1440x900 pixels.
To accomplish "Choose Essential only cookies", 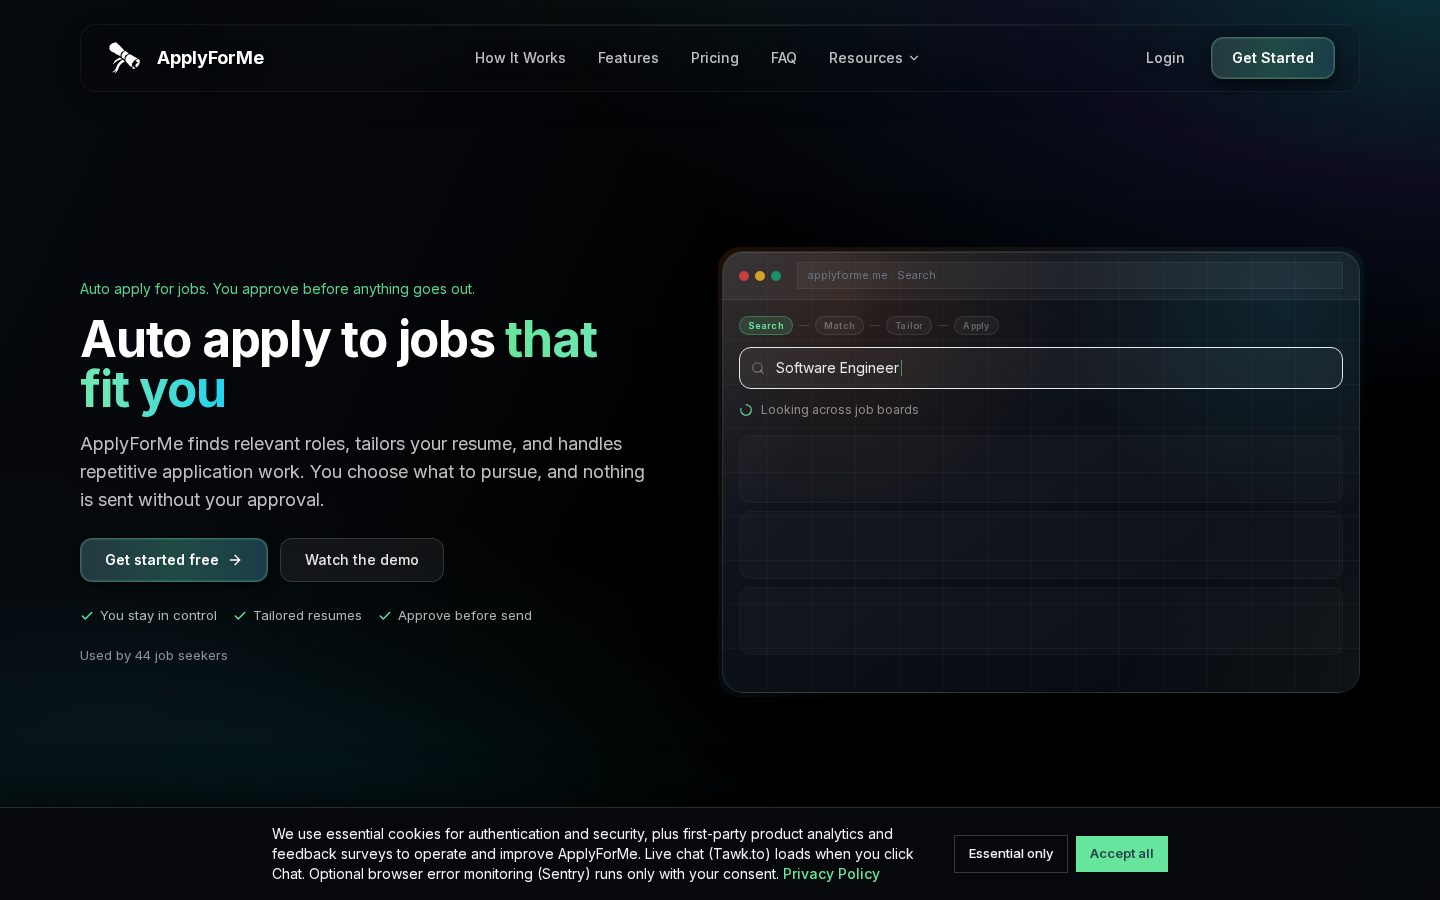I will click(x=1011, y=854).
